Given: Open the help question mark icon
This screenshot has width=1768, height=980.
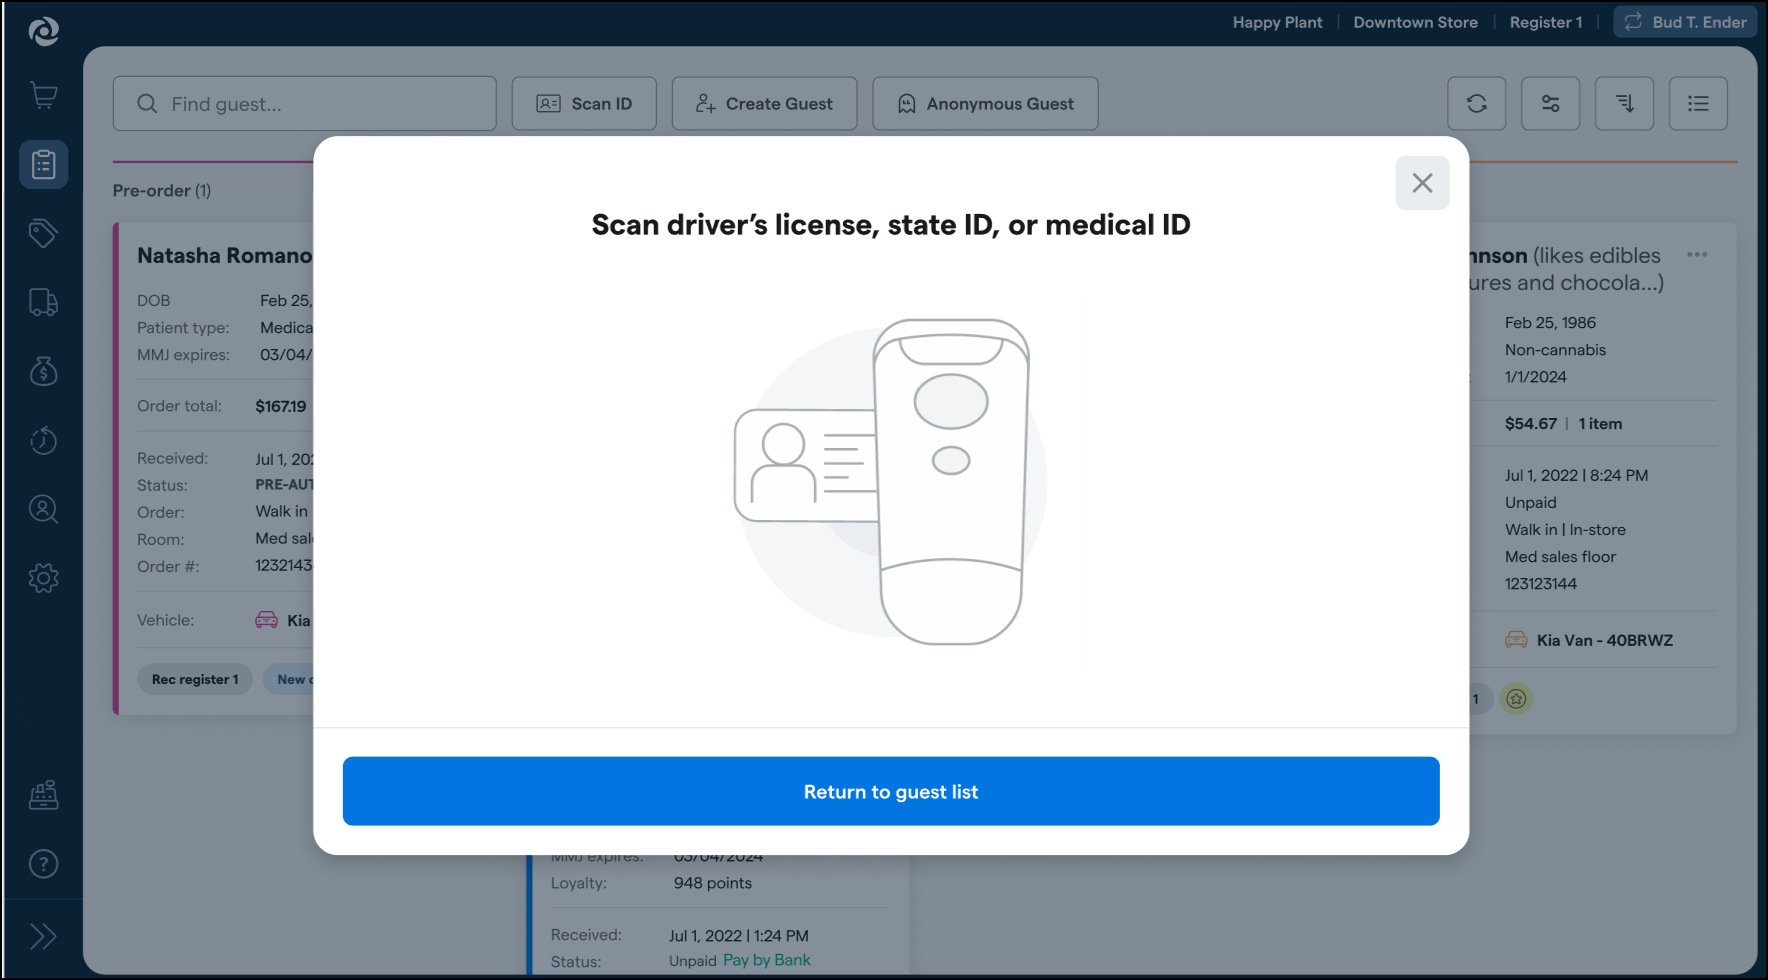Looking at the screenshot, I should pyautogui.click(x=44, y=864).
